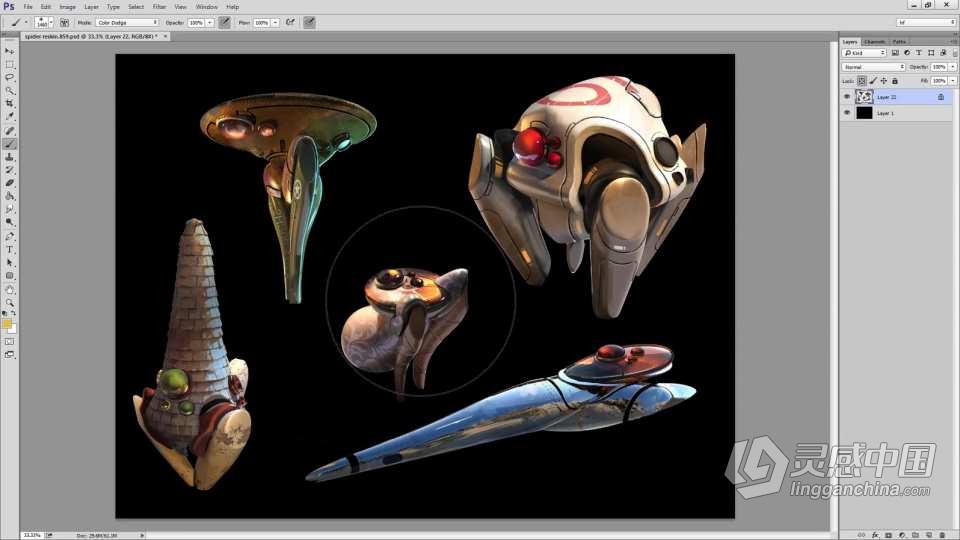Screen dimensions: 960x540
Task: Filter layers by adjustment layers
Action: click(x=907, y=53)
